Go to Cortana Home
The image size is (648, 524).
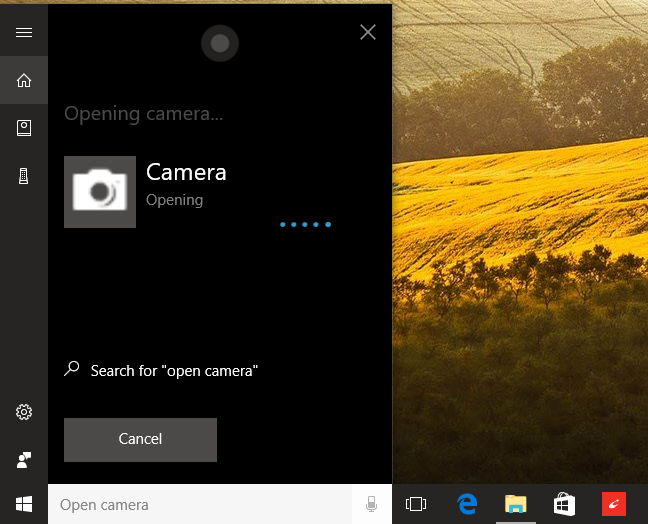click(24, 80)
